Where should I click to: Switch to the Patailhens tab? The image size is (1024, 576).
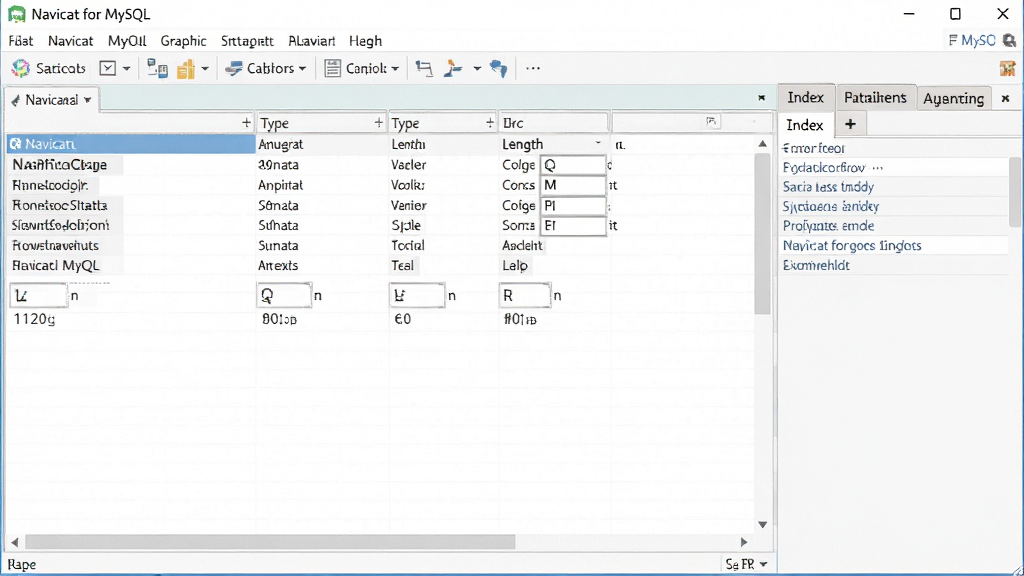pos(875,97)
